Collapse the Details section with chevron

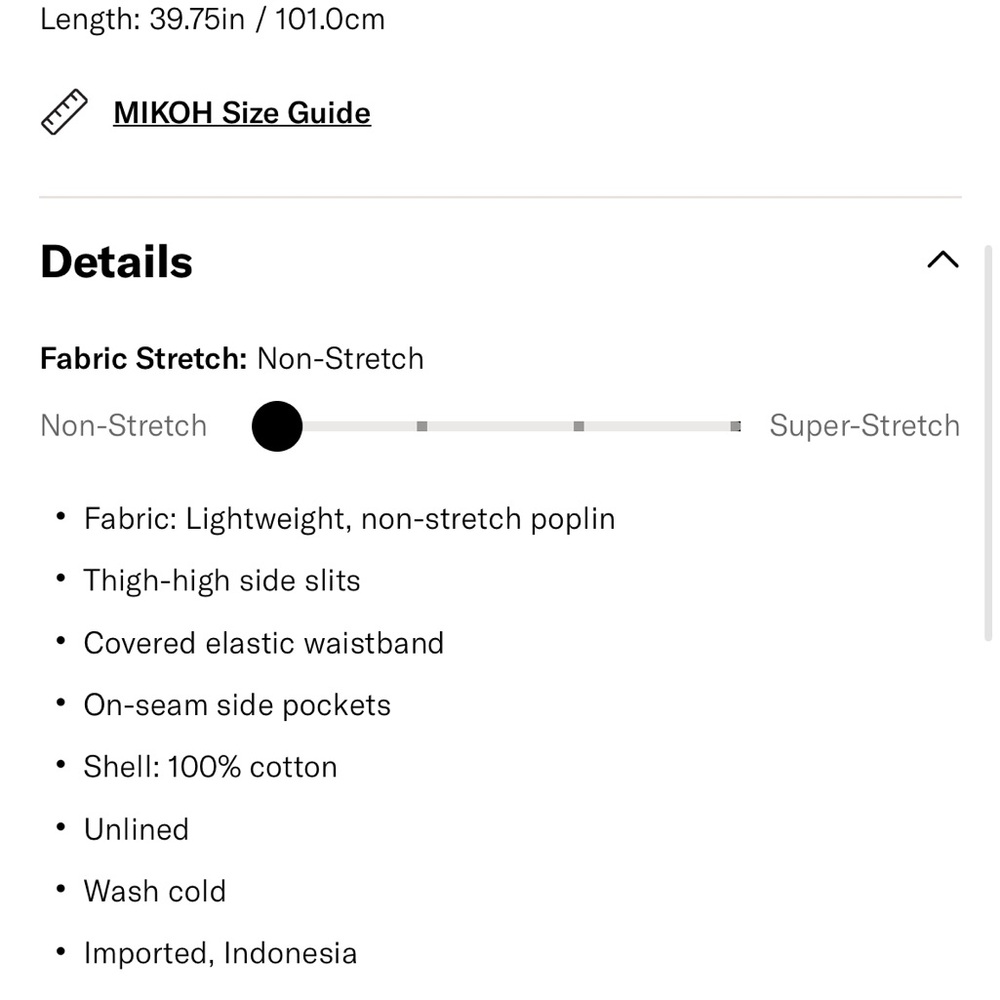(x=943, y=260)
